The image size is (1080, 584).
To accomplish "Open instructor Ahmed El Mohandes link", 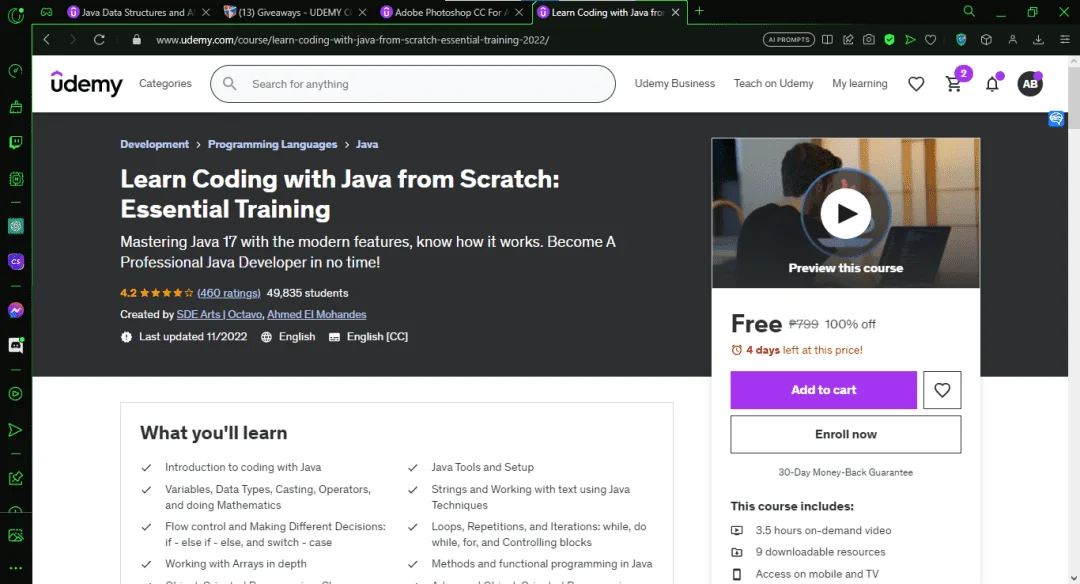I will point(317,315).
